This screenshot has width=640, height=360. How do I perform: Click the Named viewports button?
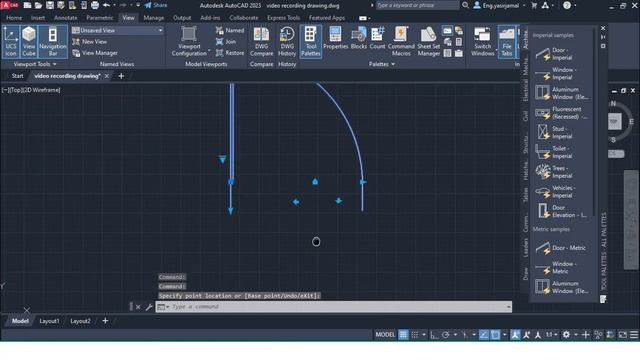coord(230,30)
